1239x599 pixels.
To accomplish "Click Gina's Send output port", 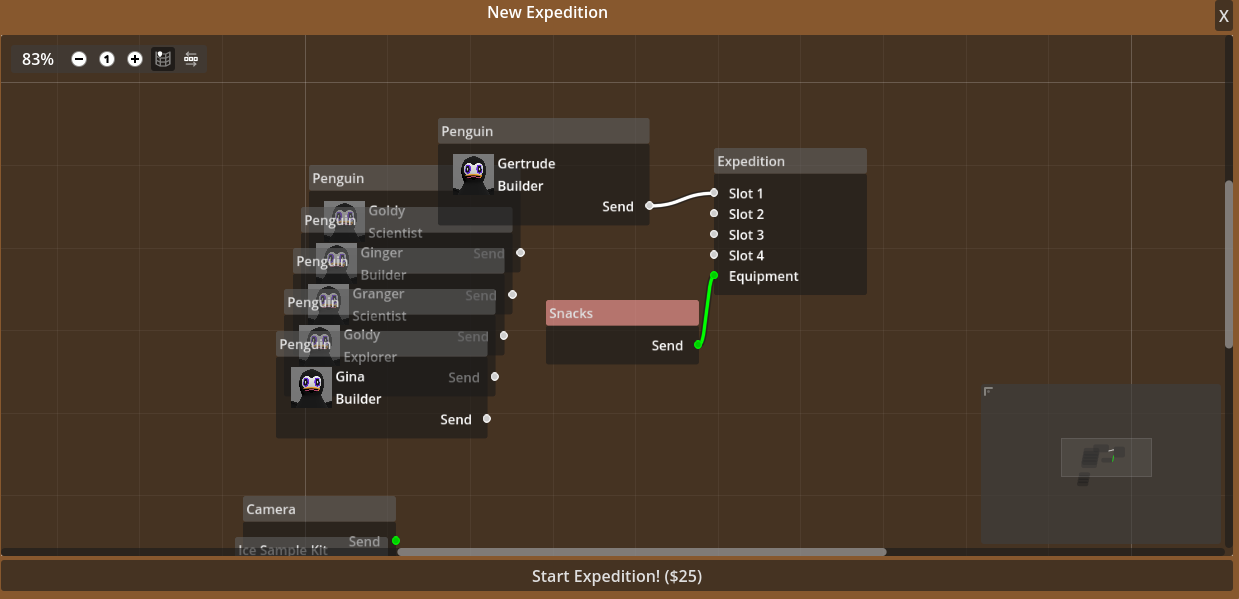I will pyautogui.click(x=487, y=419).
